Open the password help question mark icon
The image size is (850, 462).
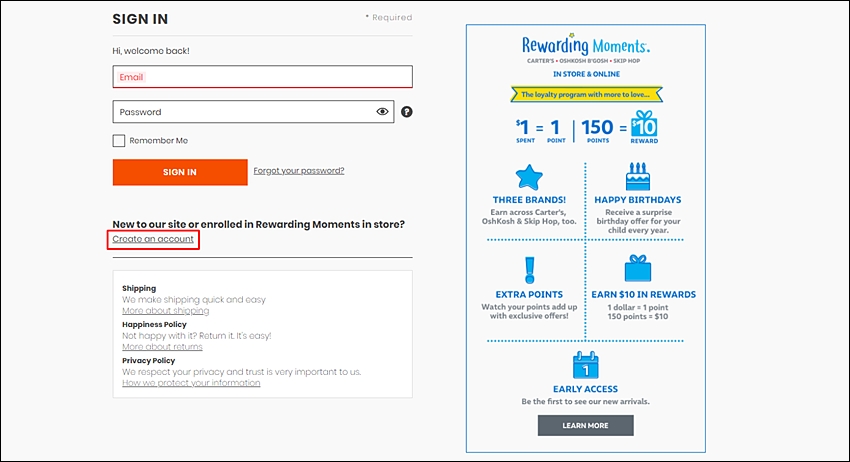point(407,112)
